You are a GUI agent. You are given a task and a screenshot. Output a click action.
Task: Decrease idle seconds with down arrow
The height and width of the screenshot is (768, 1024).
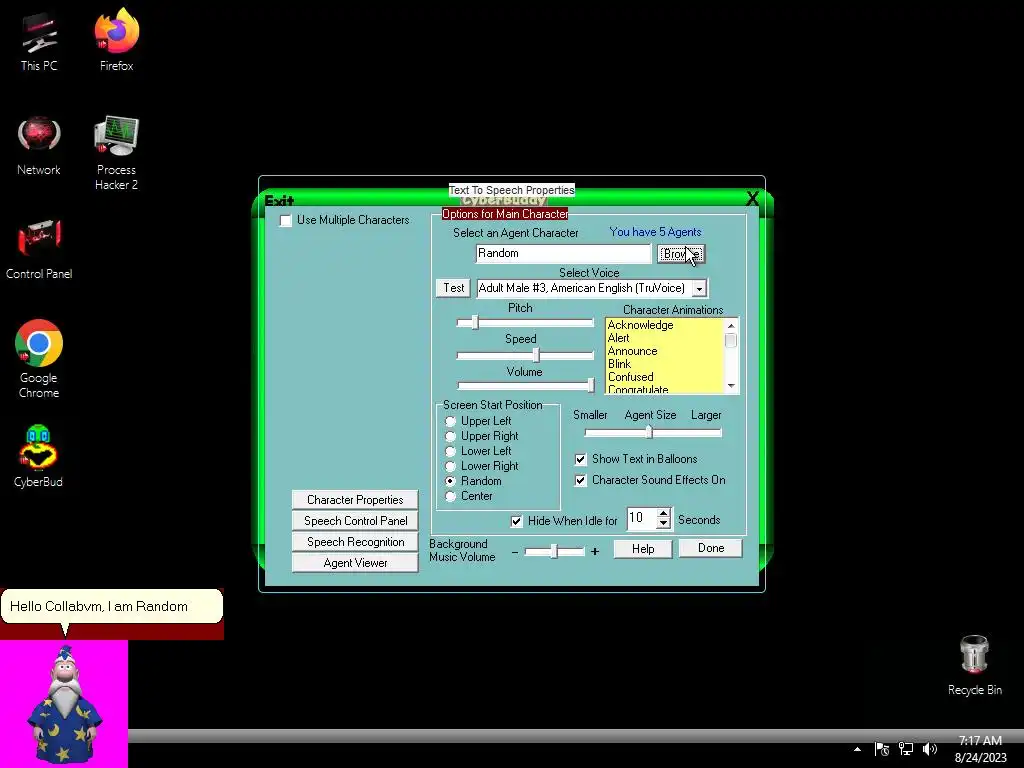(664, 523)
